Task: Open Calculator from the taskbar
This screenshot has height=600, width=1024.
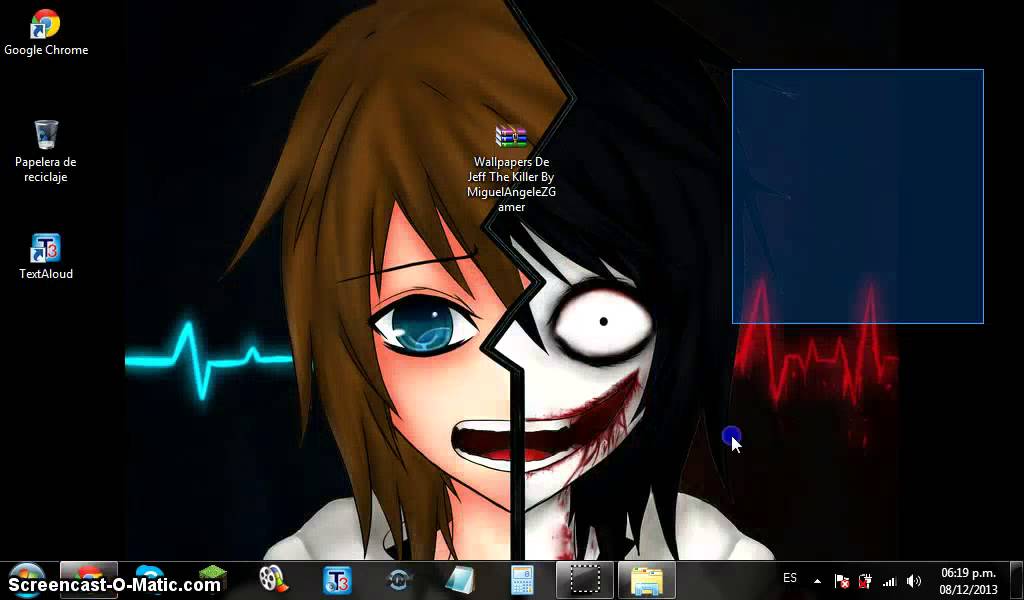Action: coord(522,580)
